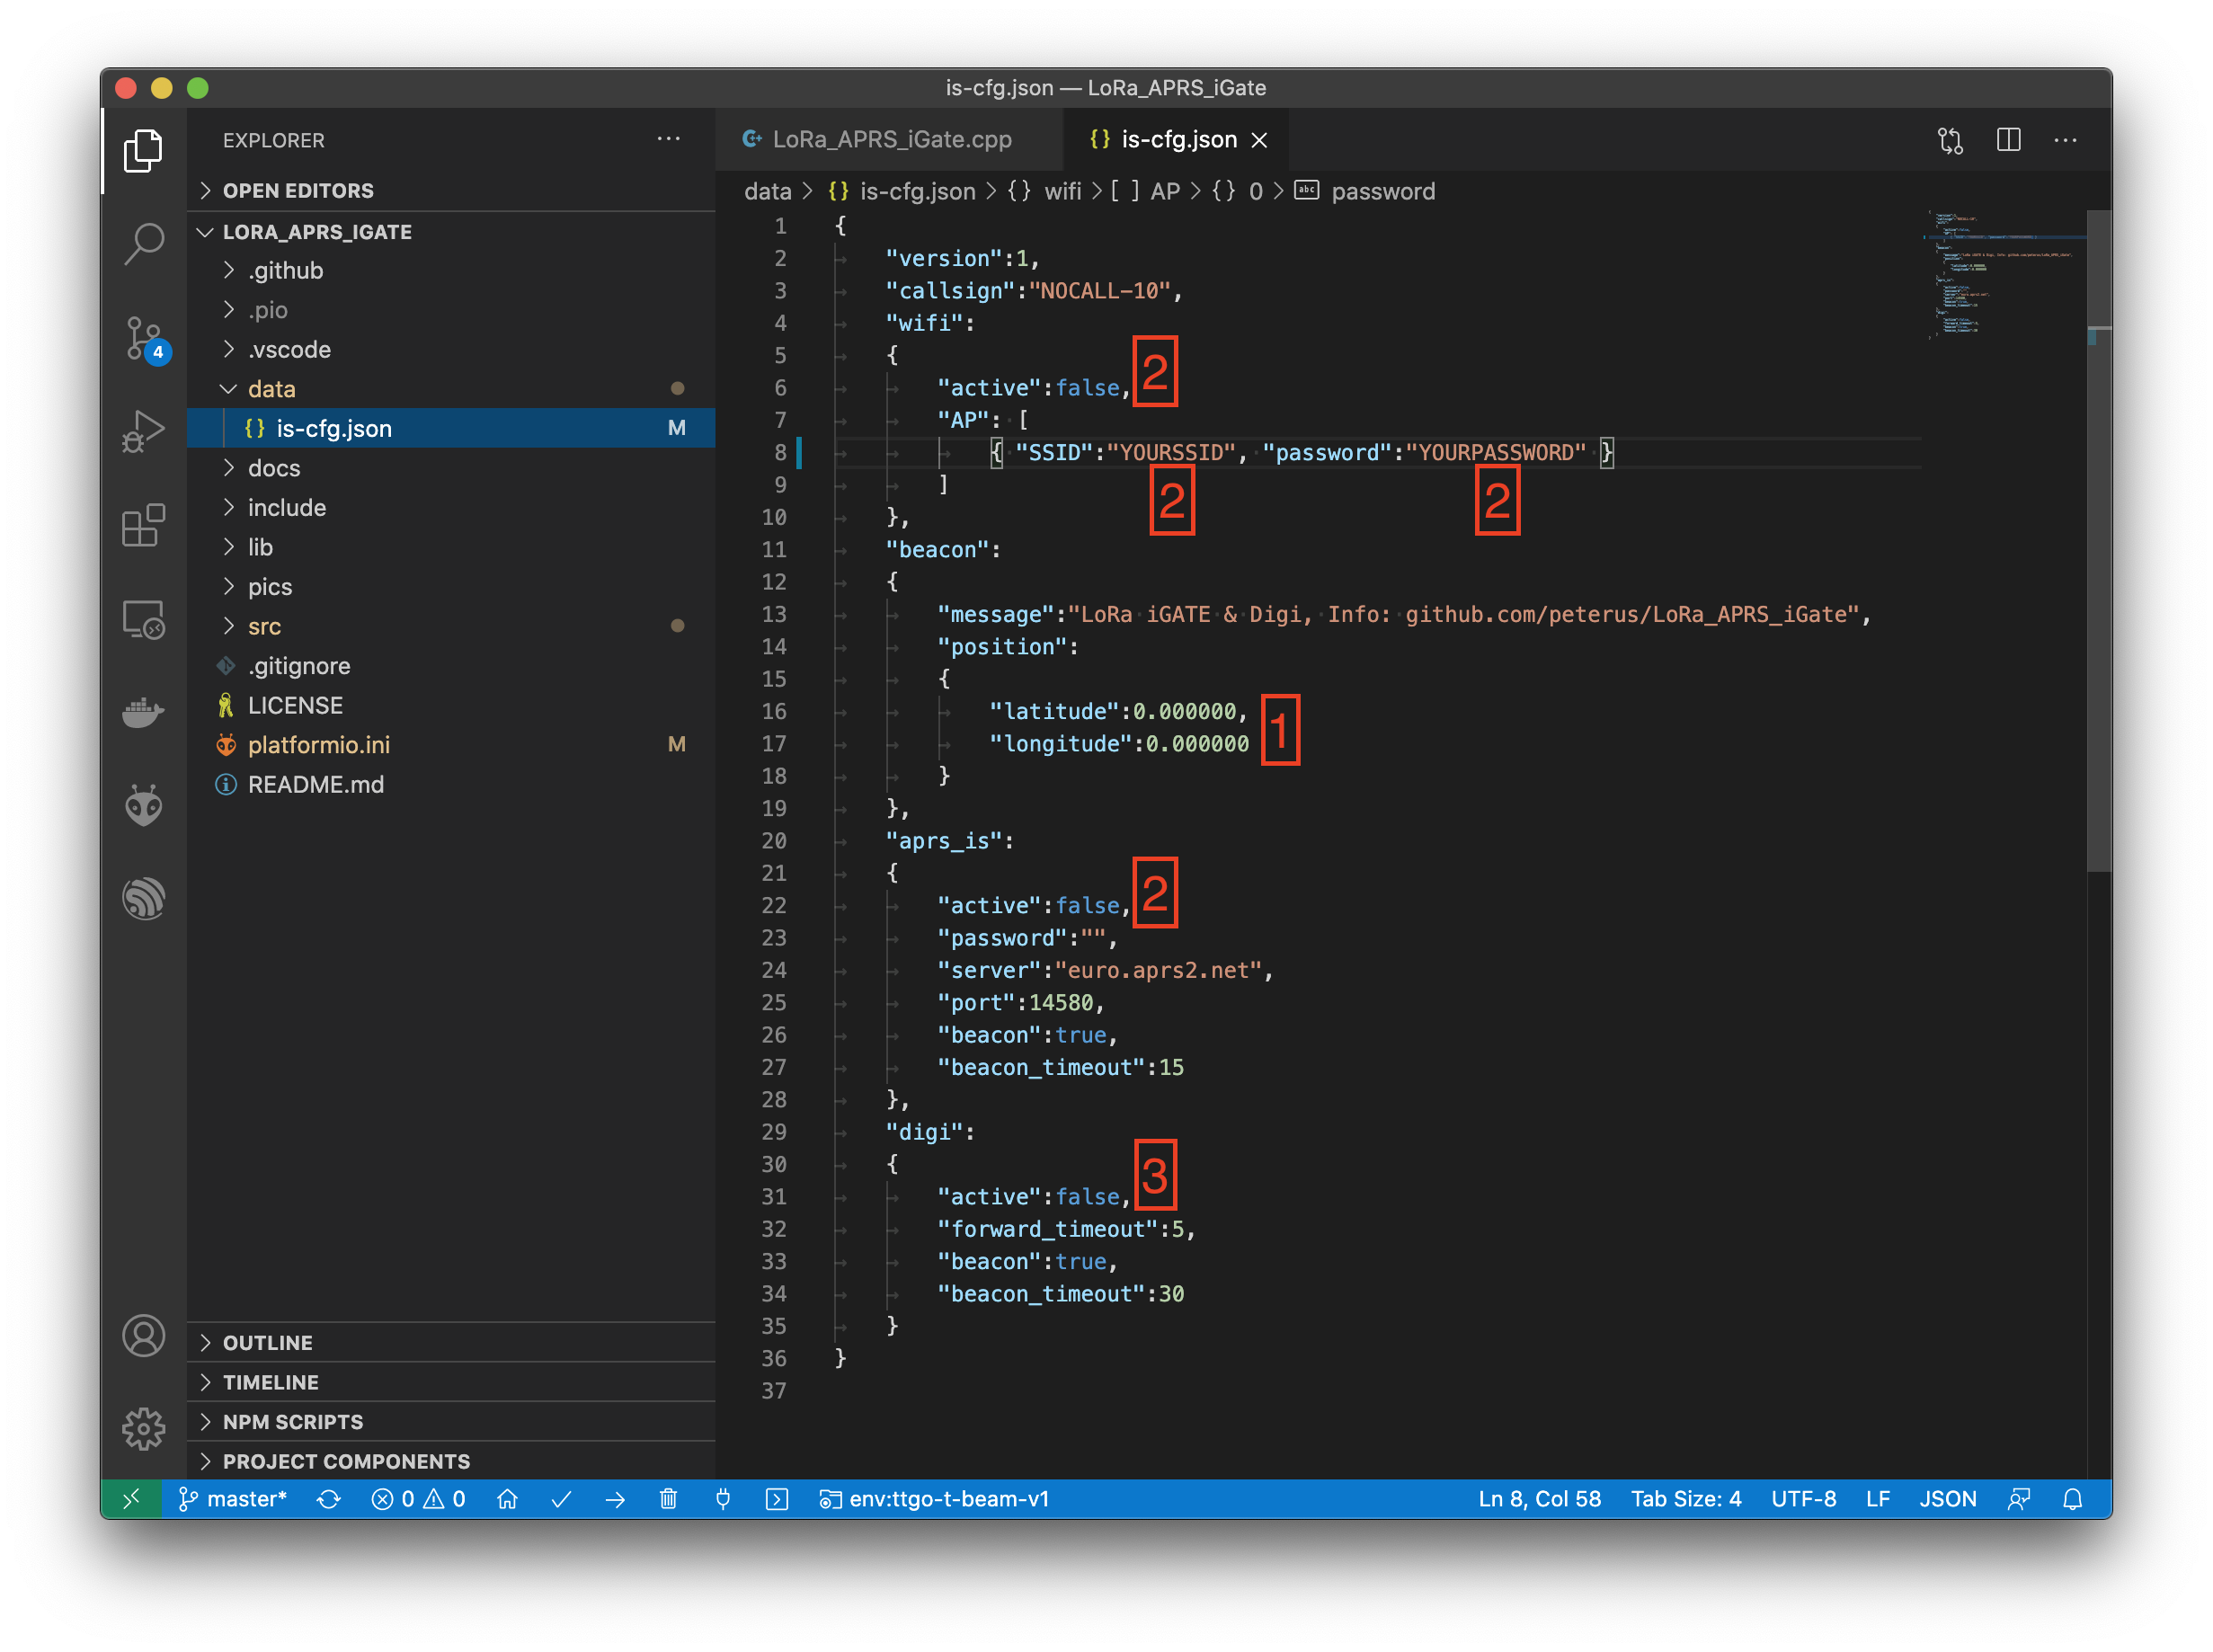The width and height of the screenshot is (2213, 1652).
Task: Click the Search icon in activity bar
Action: click(144, 239)
